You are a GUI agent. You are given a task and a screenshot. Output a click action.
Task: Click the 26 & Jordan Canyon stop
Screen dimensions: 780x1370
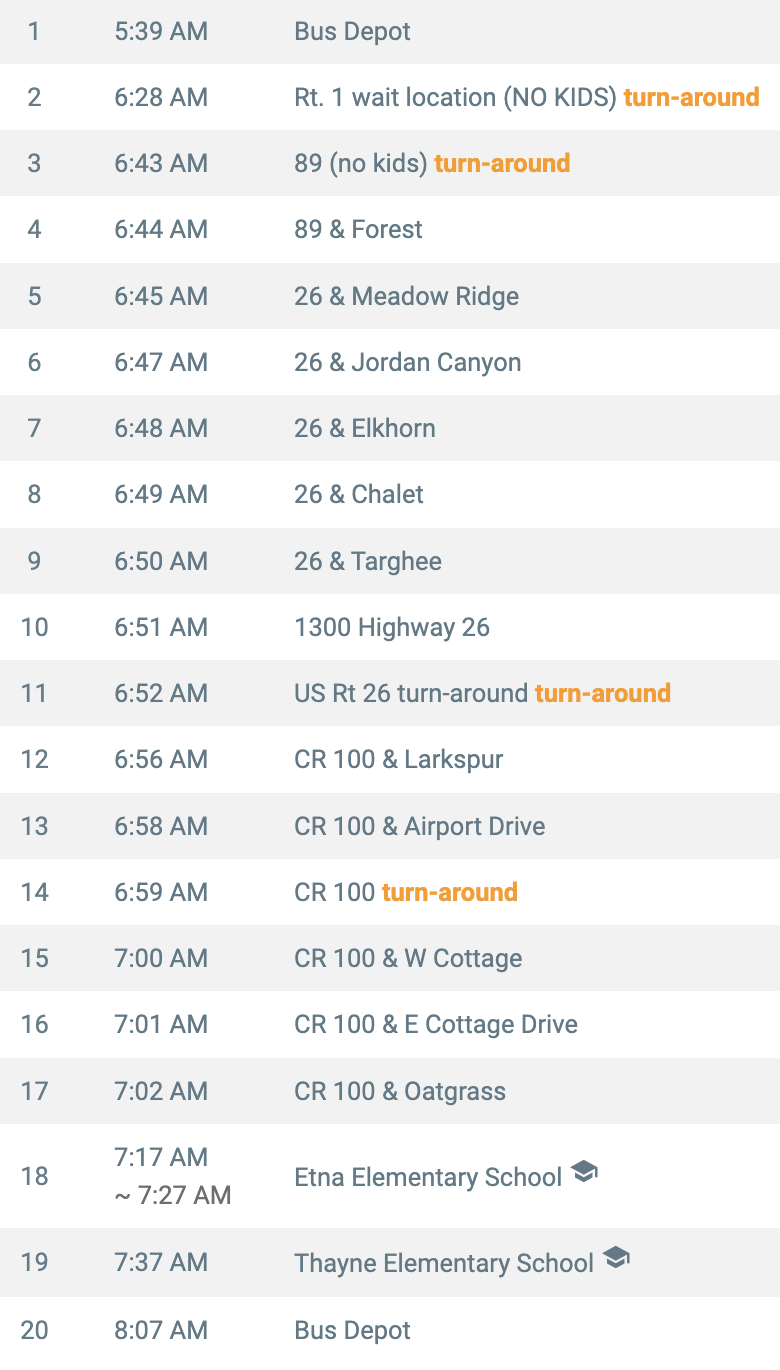pos(408,362)
